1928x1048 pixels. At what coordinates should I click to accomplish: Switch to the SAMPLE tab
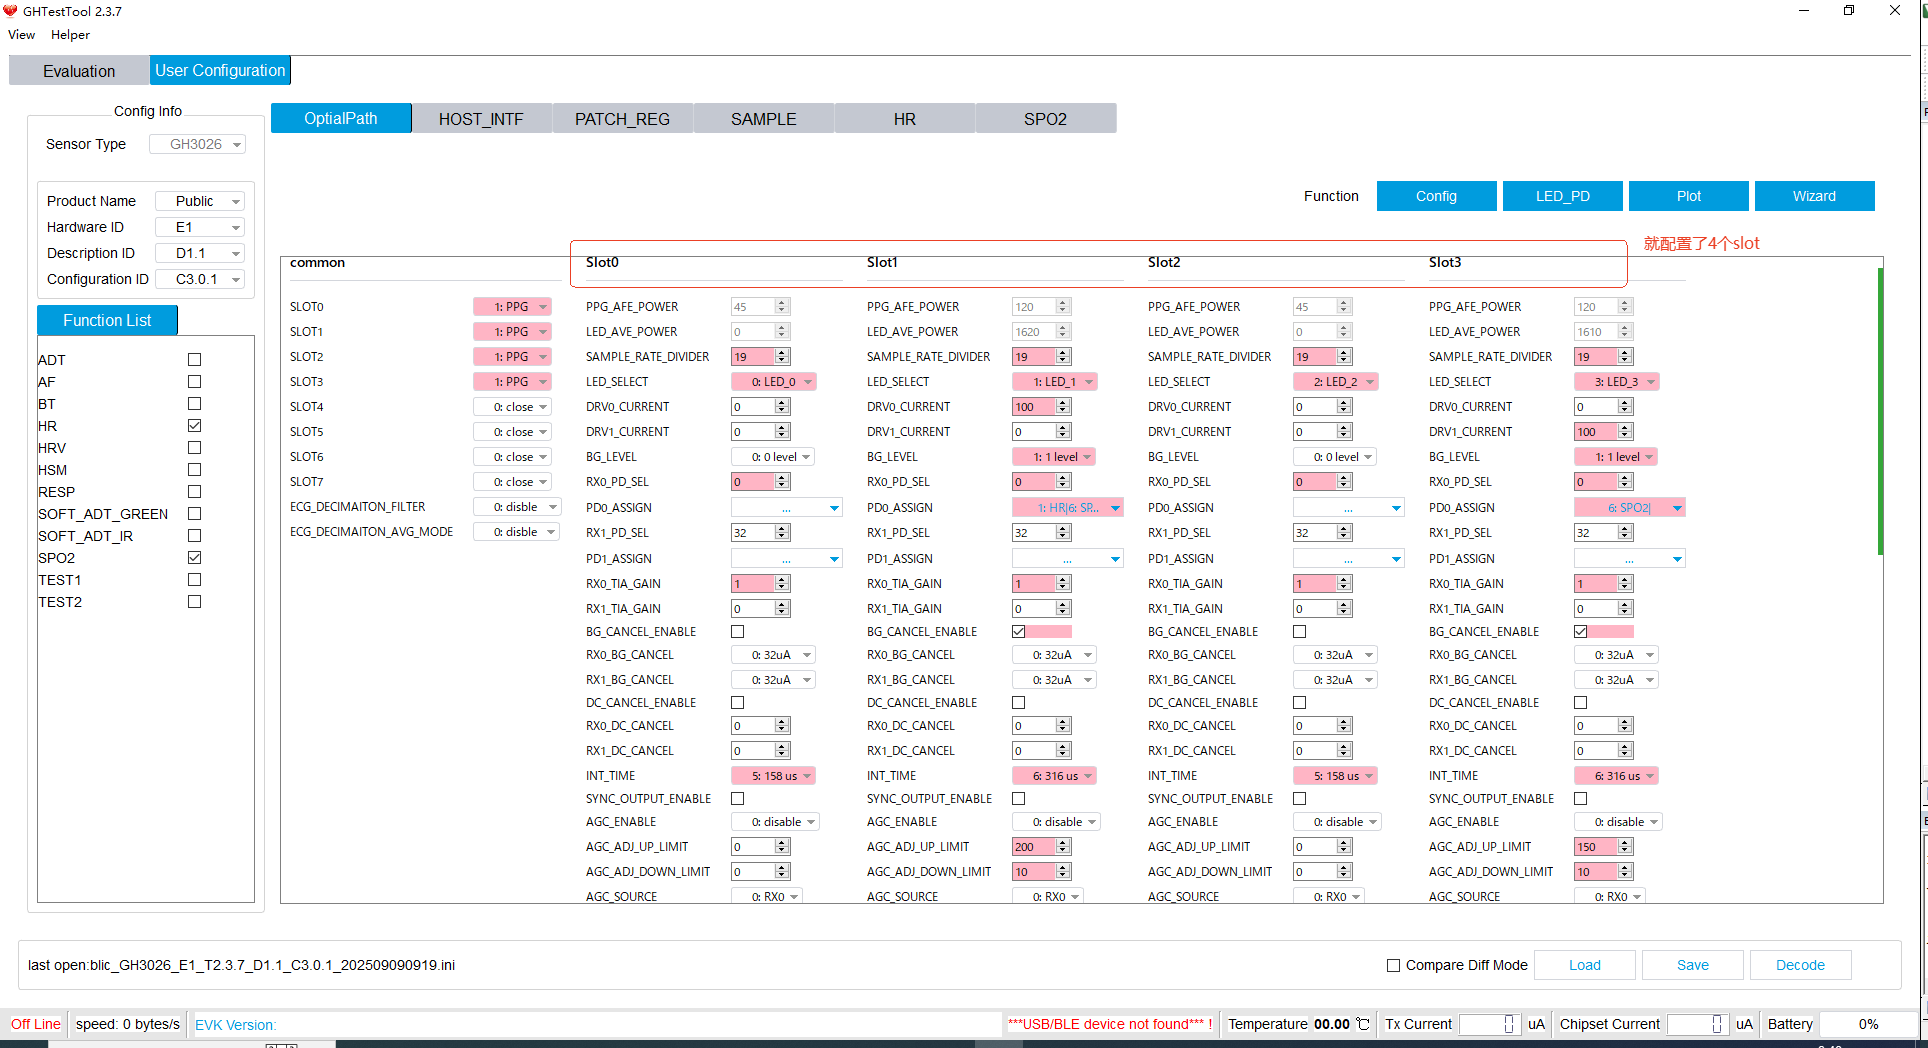tap(764, 119)
